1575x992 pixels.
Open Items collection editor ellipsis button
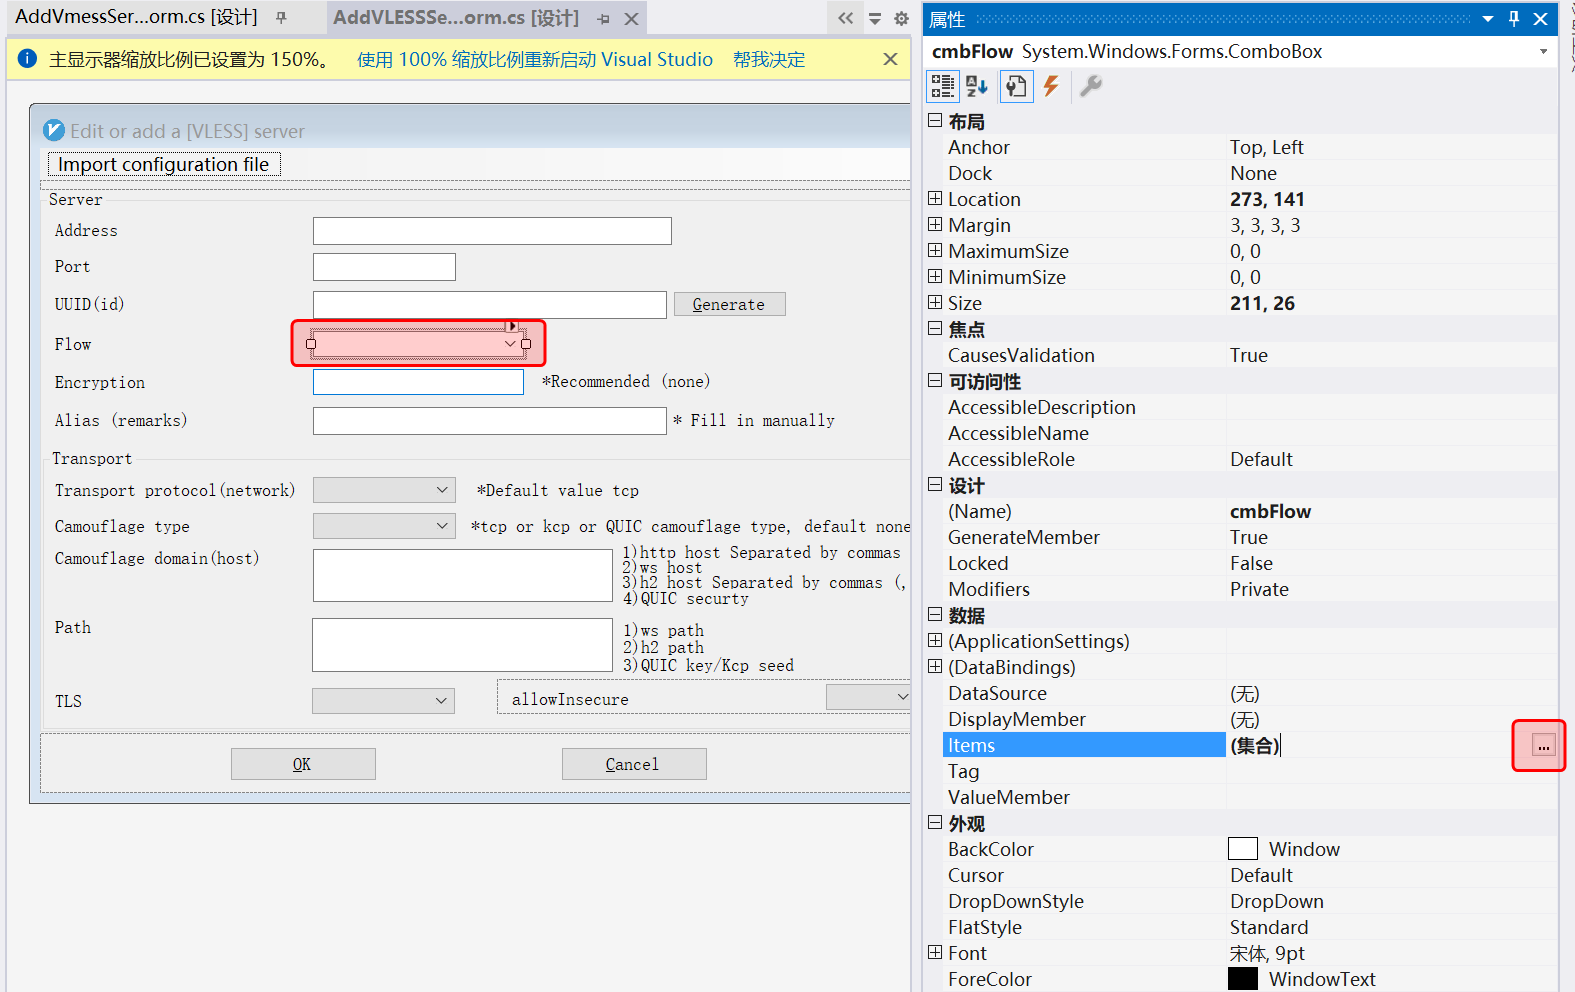click(1543, 746)
